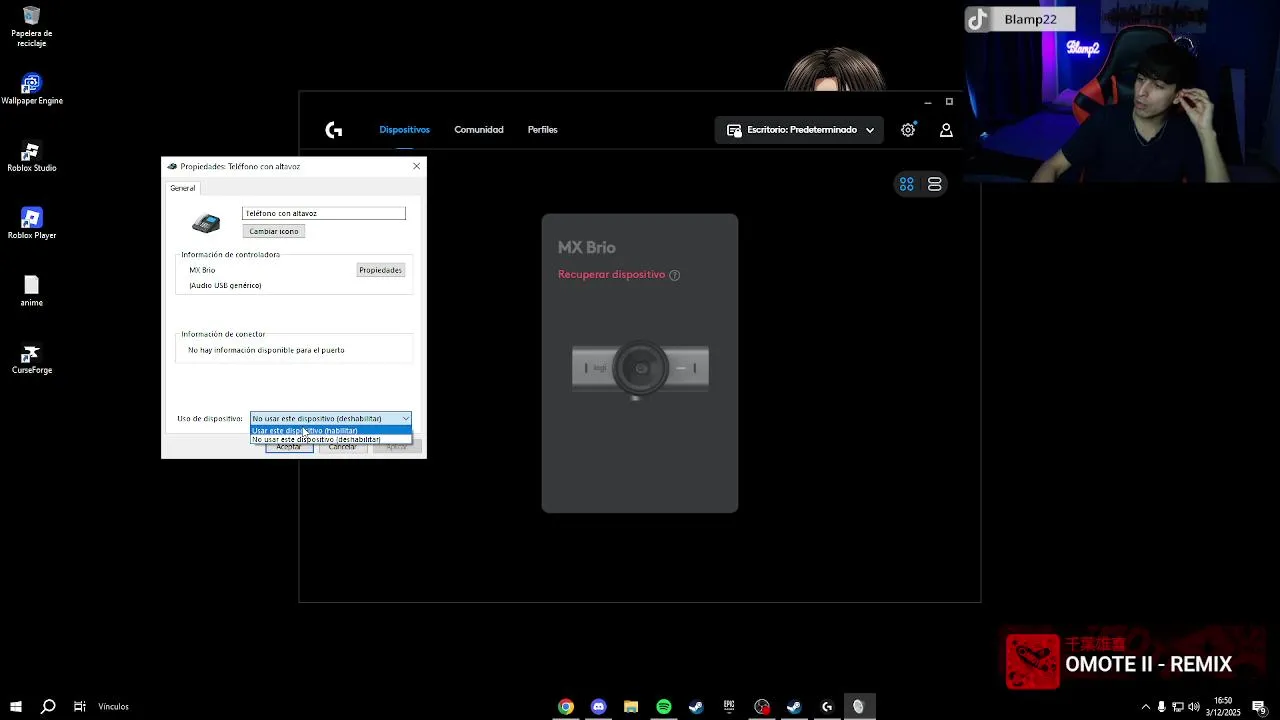Open the Perfiles tab in G HUB
This screenshot has height=720, width=1280.
(x=543, y=130)
